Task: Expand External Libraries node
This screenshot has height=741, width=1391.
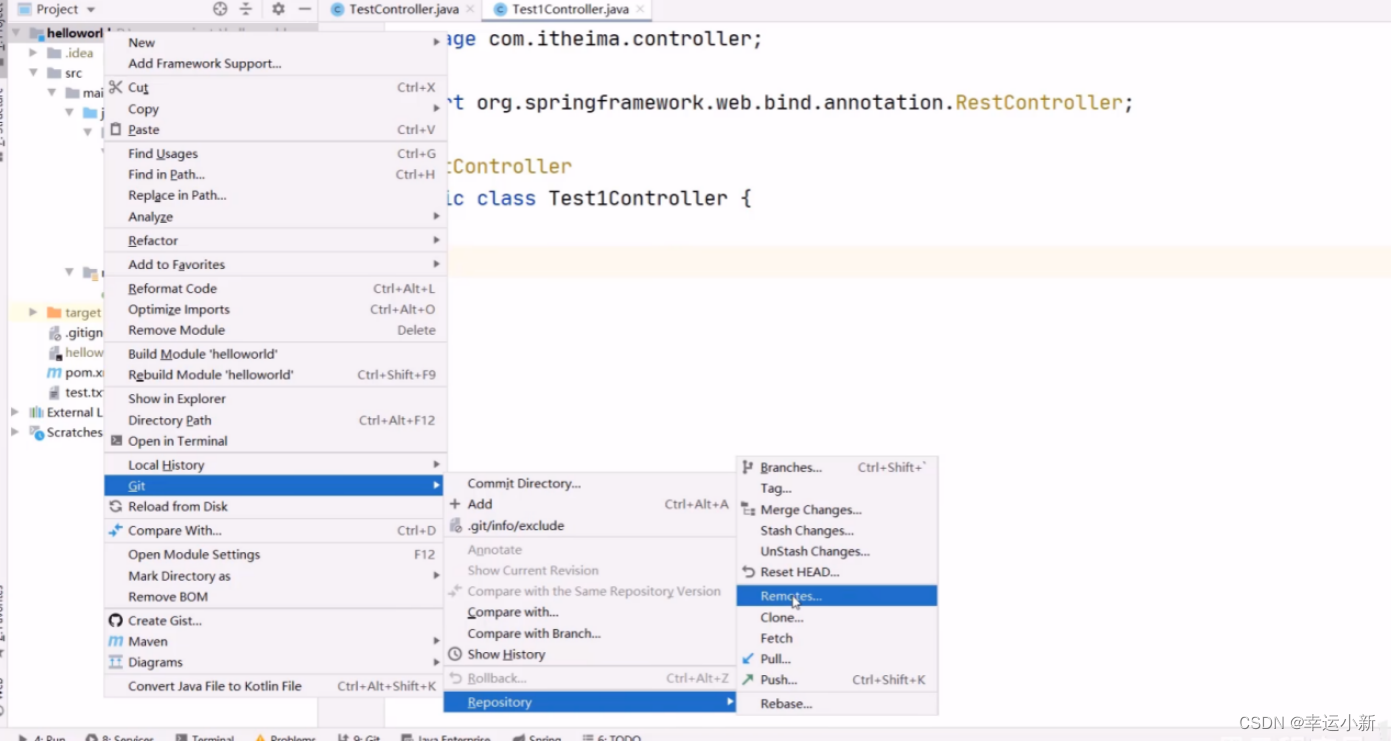Action: pos(15,412)
